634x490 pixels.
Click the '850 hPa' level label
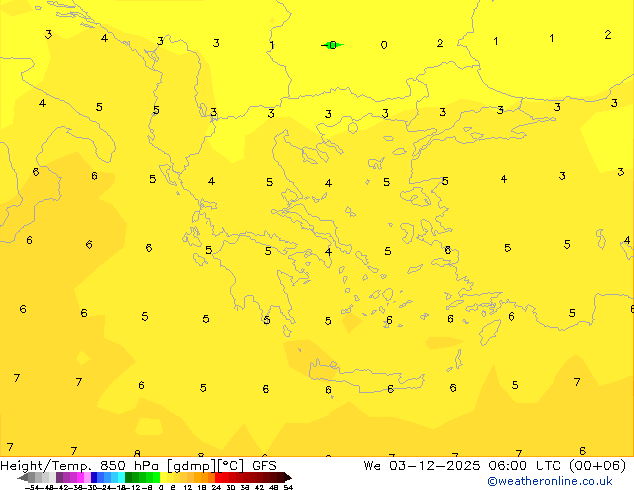tap(129, 466)
